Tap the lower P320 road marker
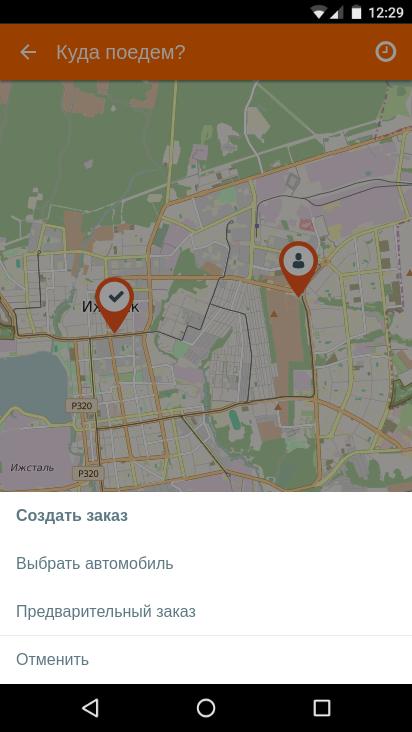Viewport: 412px width, 732px height. point(88,474)
